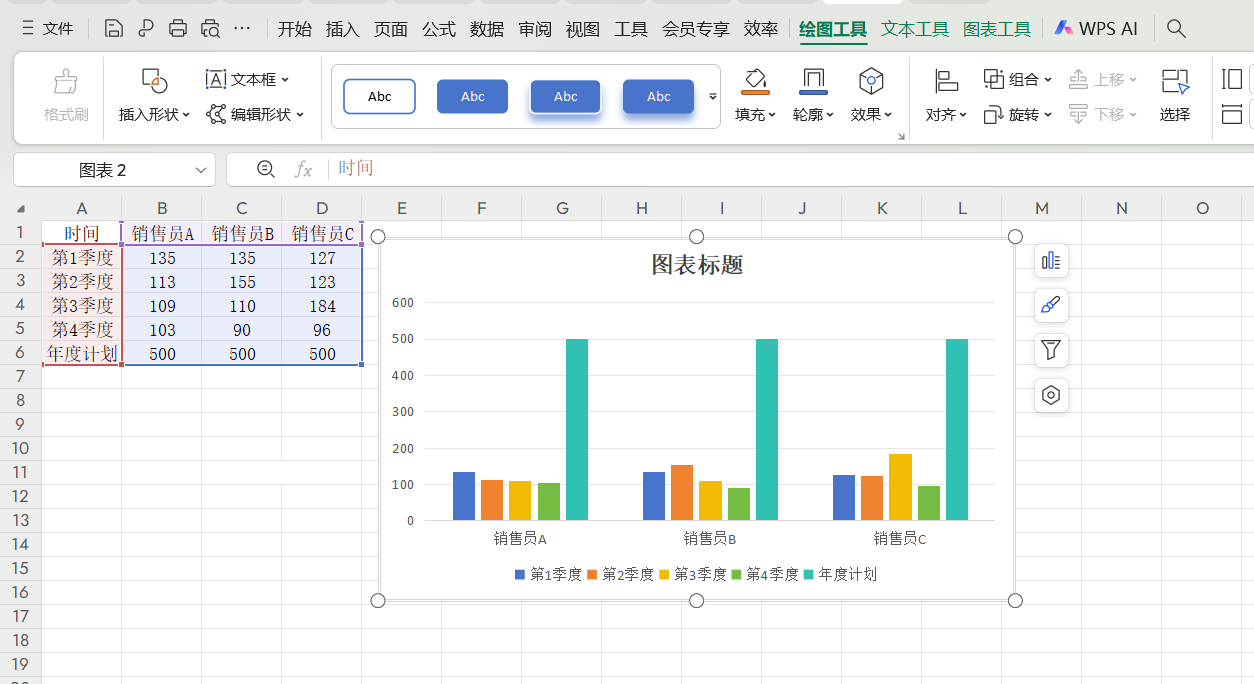Expand the 旋转 (Rotate) dropdown
Image resolution: width=1254 pixels, height=684 pixels.
point(1017,113)
